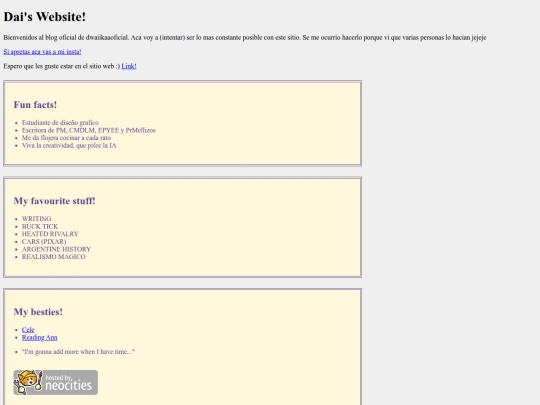540x405 pixels.
Task: Select the CARS (PIXAR) list item
Action: coord(44,241)
